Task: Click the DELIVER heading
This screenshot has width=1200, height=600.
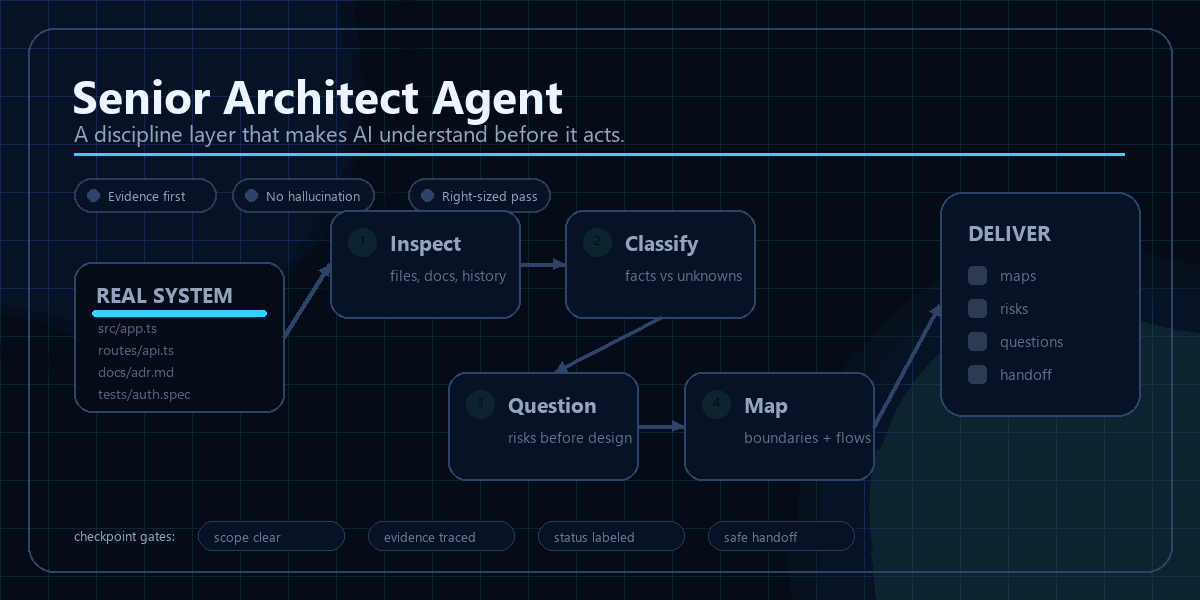Action: tap(1009, 234)
